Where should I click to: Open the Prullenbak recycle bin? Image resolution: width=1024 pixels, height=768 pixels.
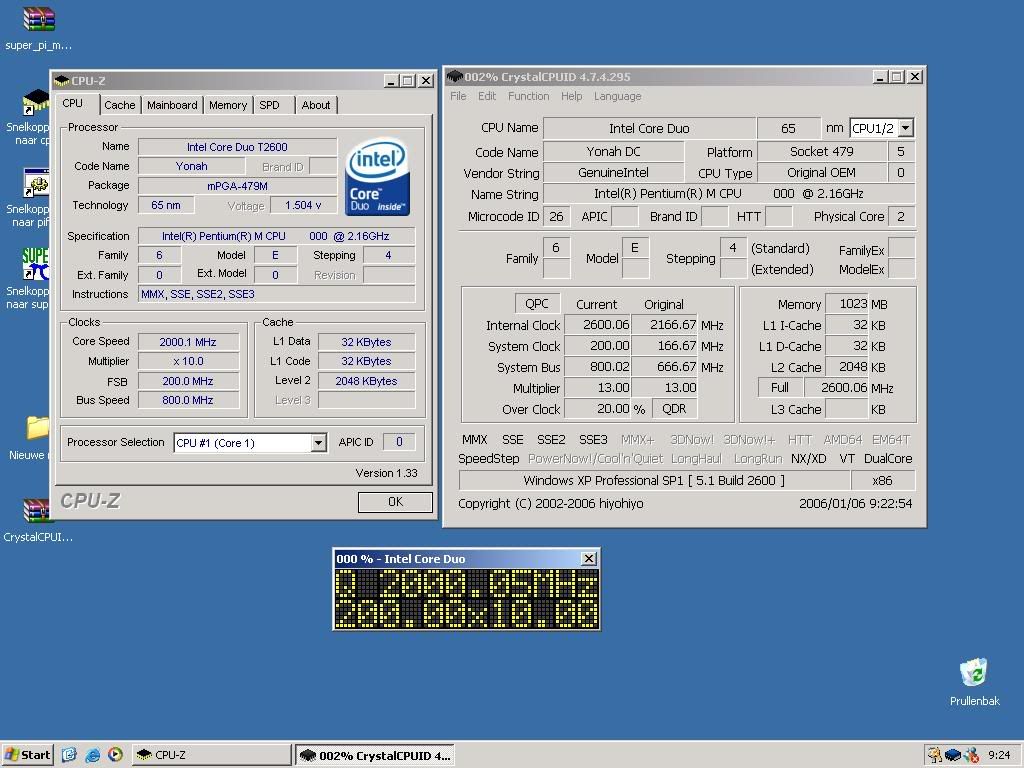click(974, 674)
